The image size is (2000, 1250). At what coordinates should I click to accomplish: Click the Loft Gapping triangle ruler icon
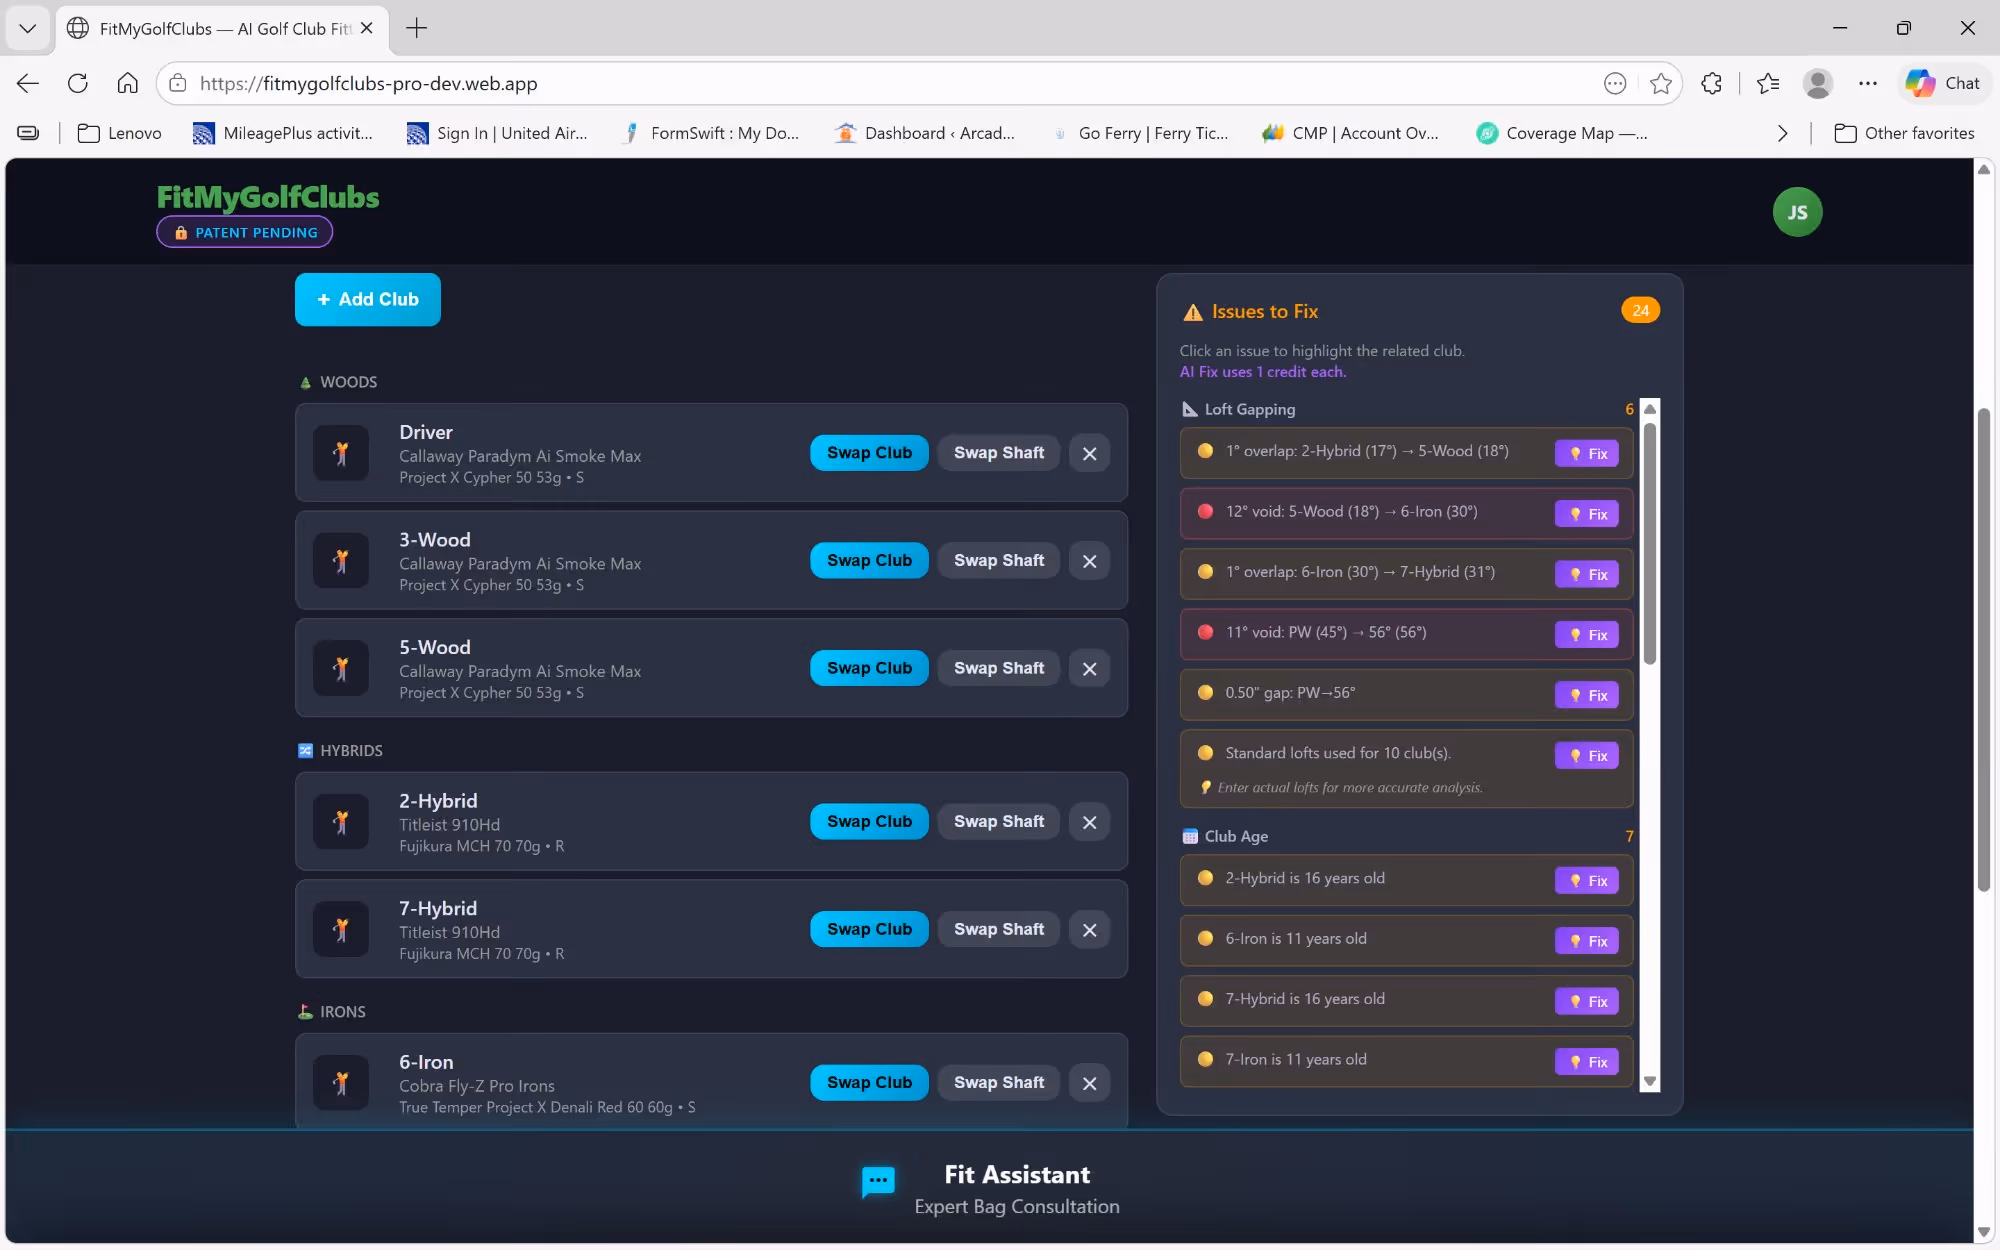click(1189, 409)
